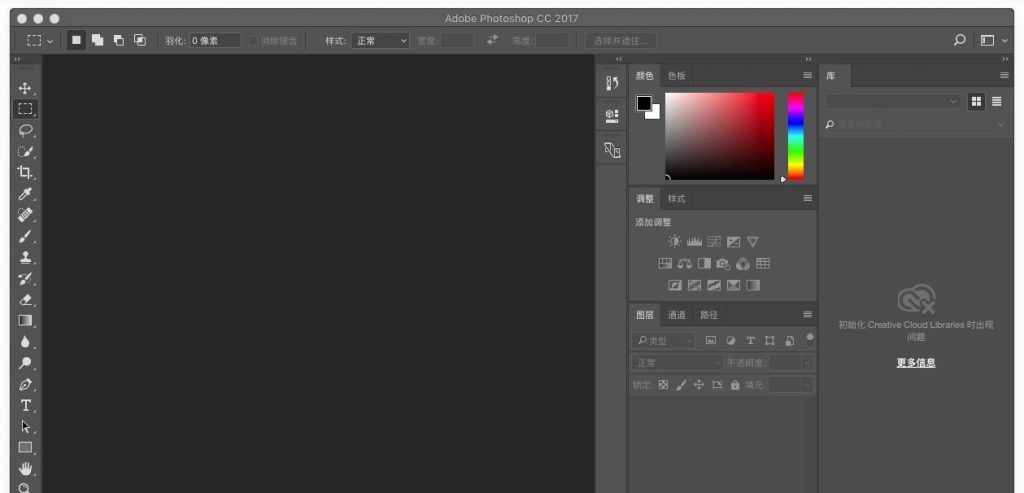Select the Hand tool

point(25,468)
